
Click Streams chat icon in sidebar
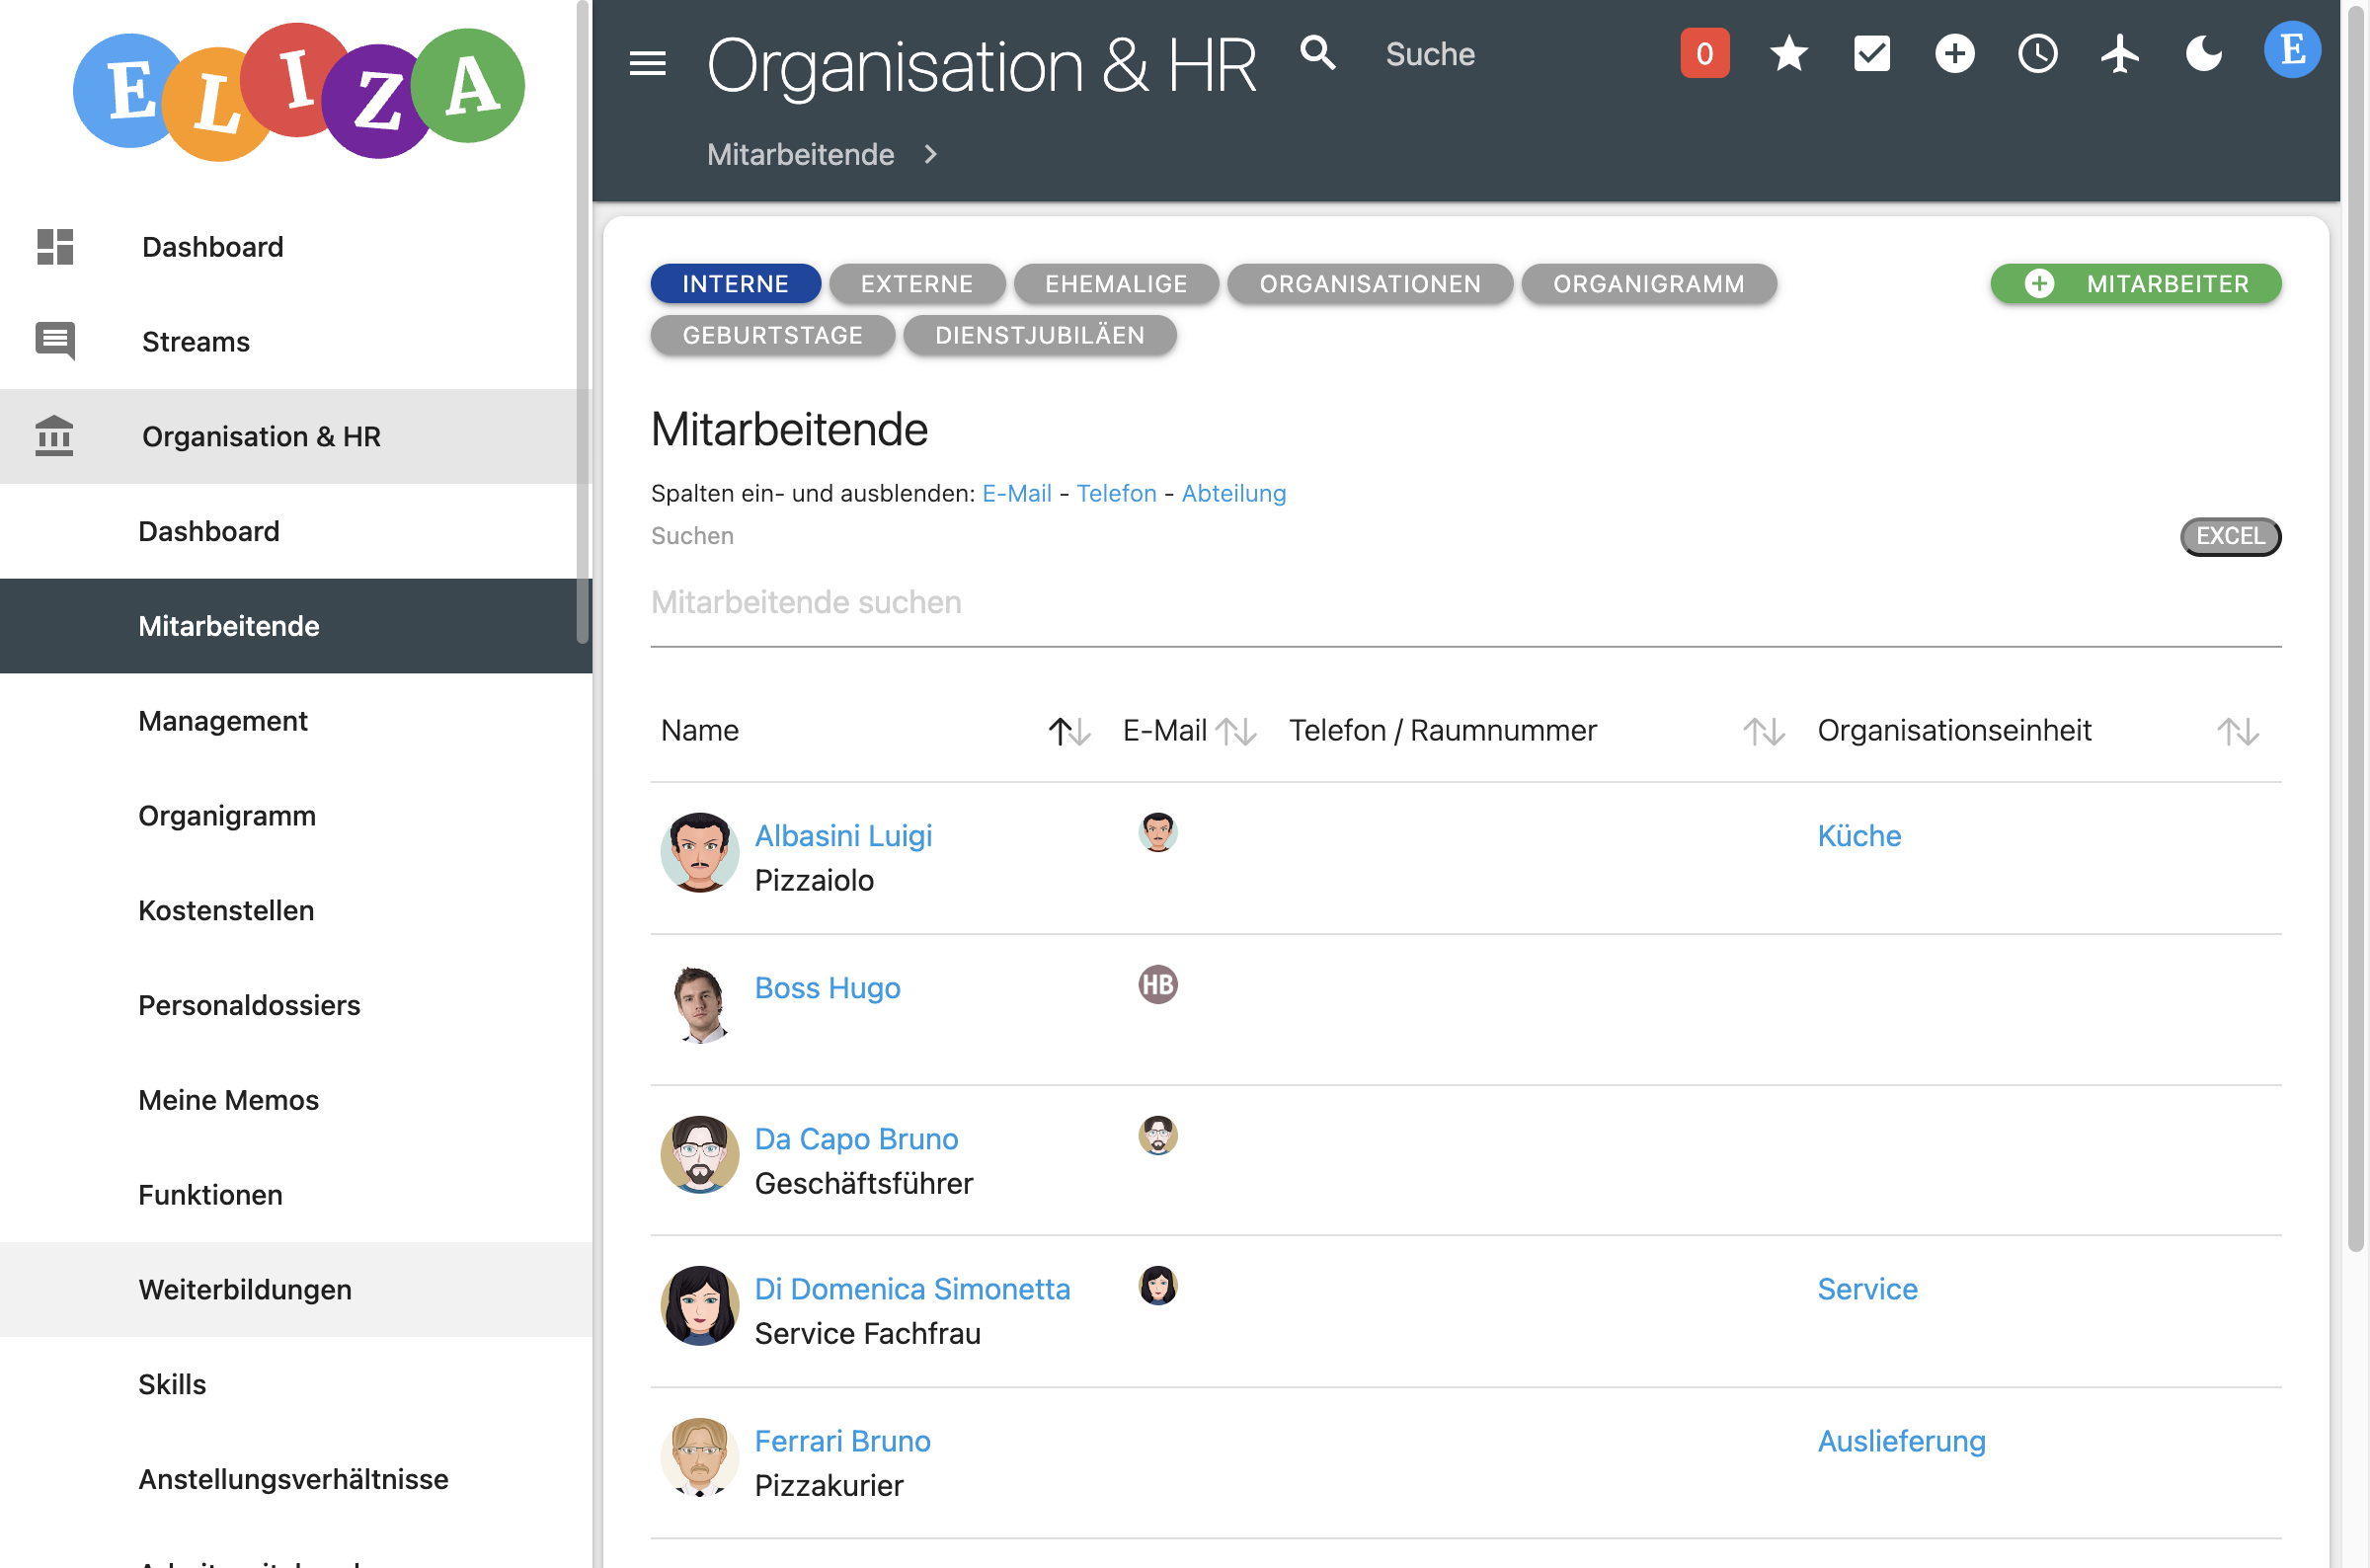pos(55,341)
